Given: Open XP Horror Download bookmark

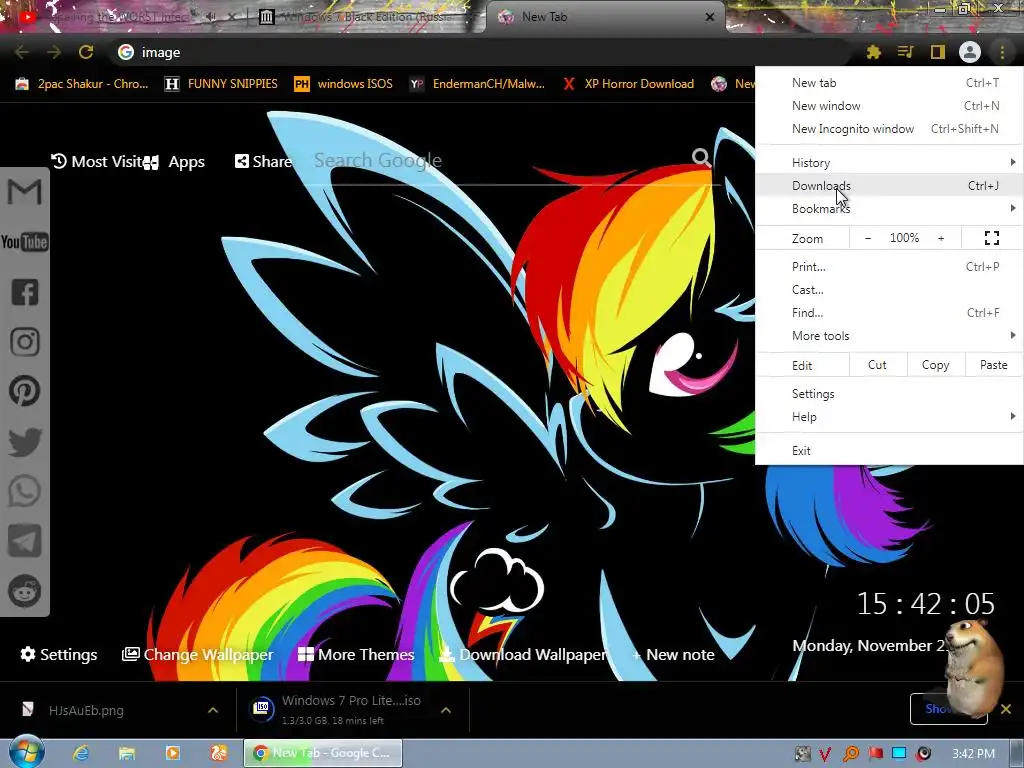Looking at the screenshot, I should click(x=628, y=84).
